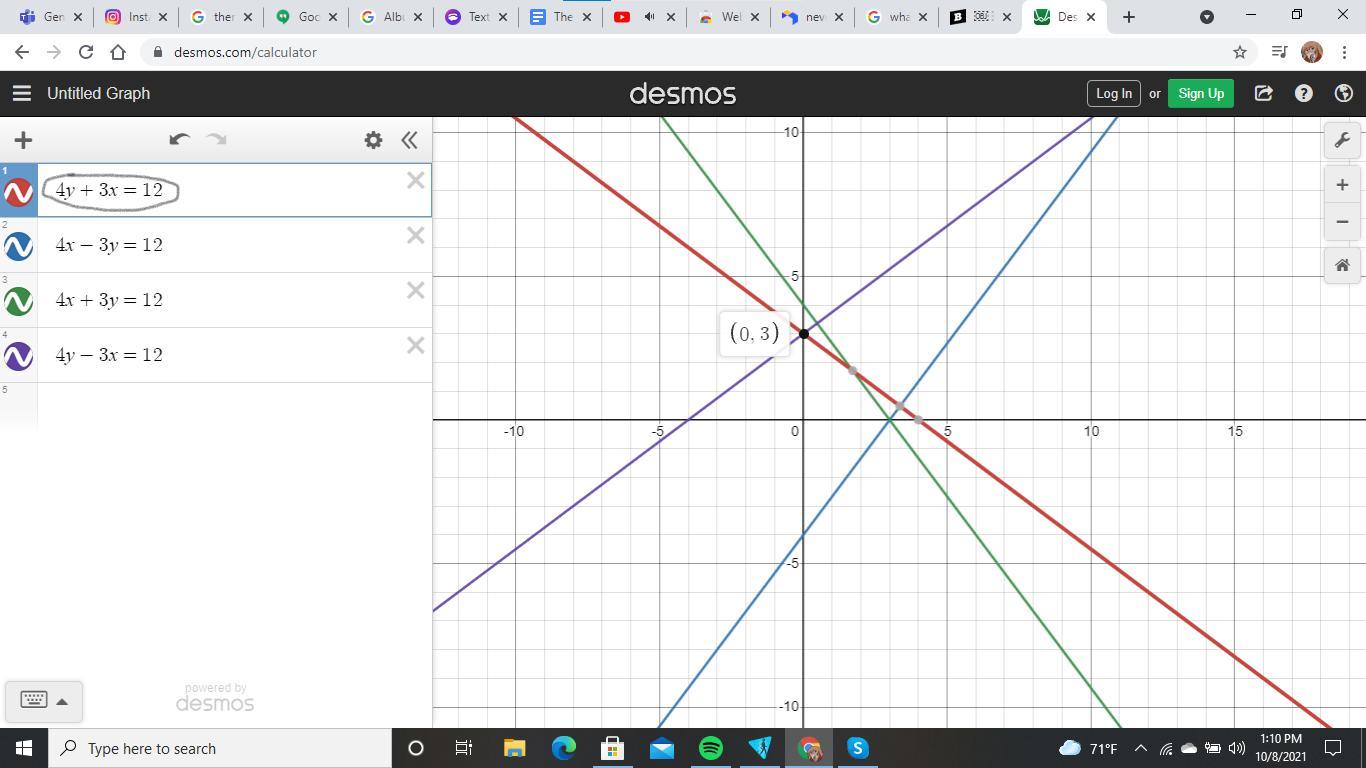This screenshot has height=768, width=1366.
Task: Add a new expression item
Action: [x=23, y=140]
